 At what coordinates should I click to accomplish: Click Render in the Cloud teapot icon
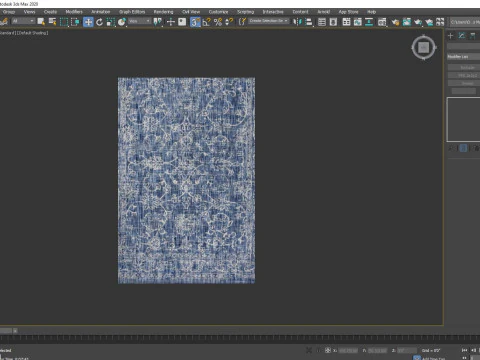[x=429, y=22]
